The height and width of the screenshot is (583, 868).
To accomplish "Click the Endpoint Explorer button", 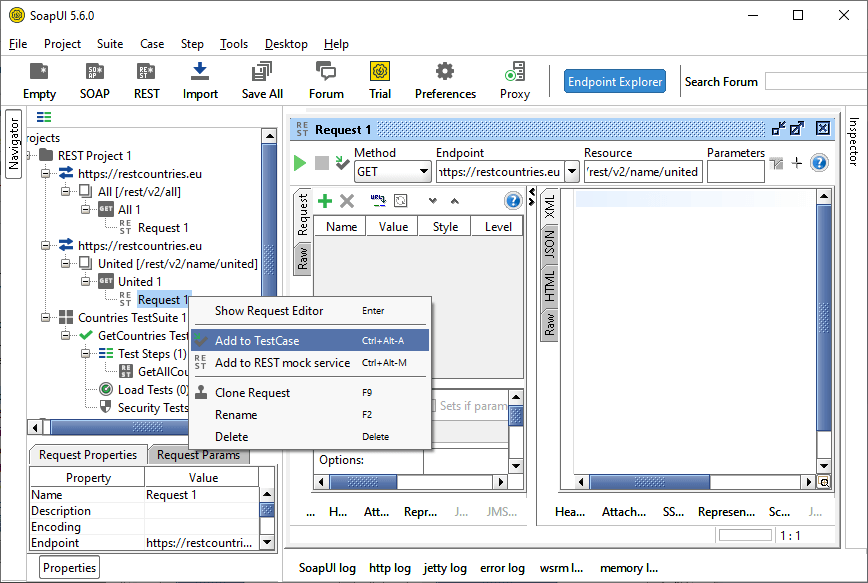I will [614, 81].
